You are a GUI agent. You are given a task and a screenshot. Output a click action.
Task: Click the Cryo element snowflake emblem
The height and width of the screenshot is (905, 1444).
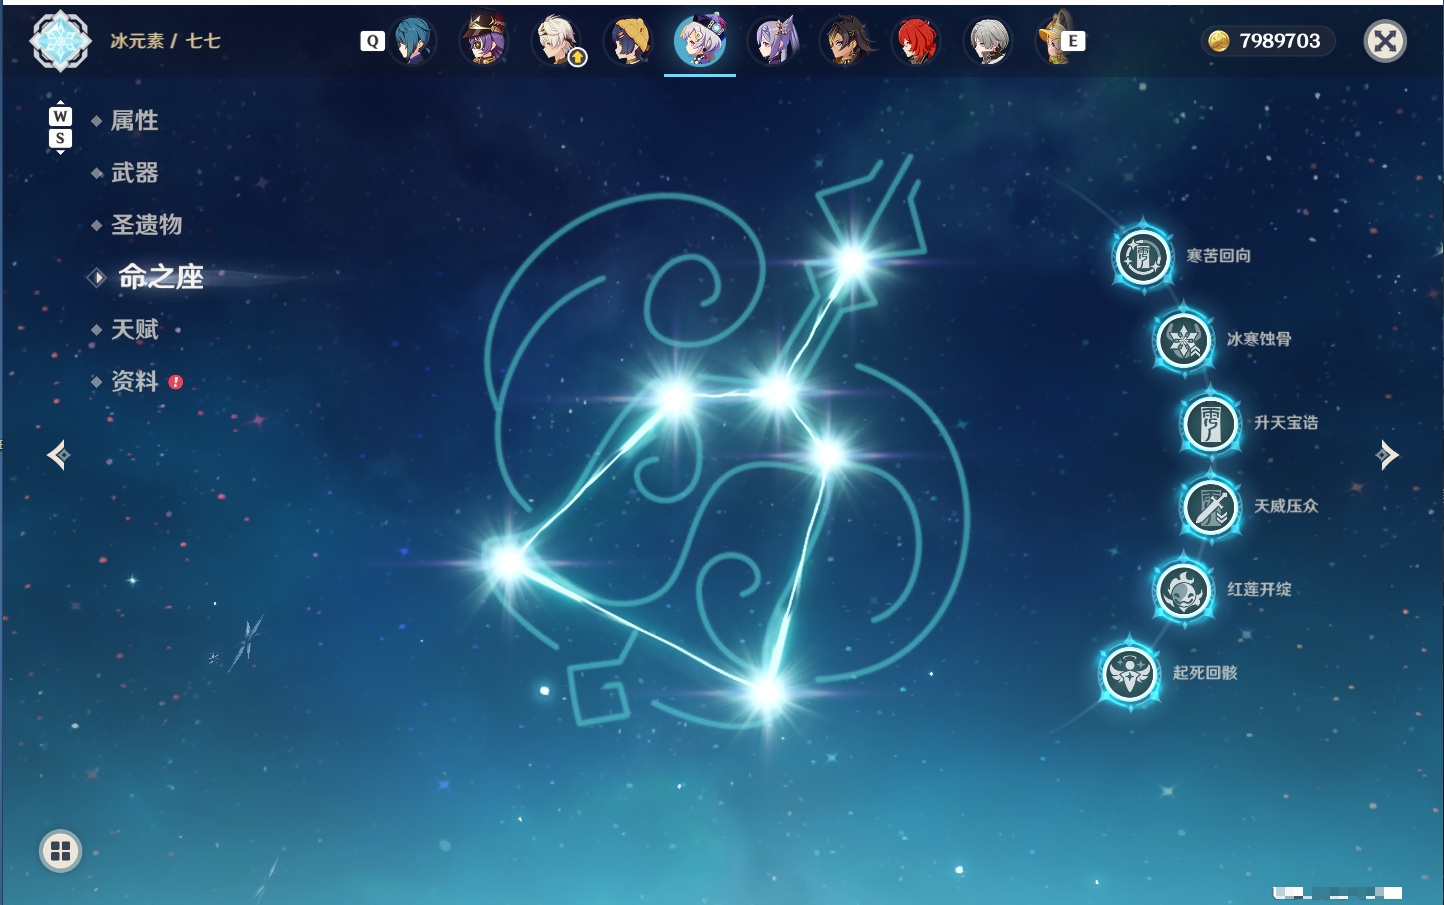(x=61, y=41)
